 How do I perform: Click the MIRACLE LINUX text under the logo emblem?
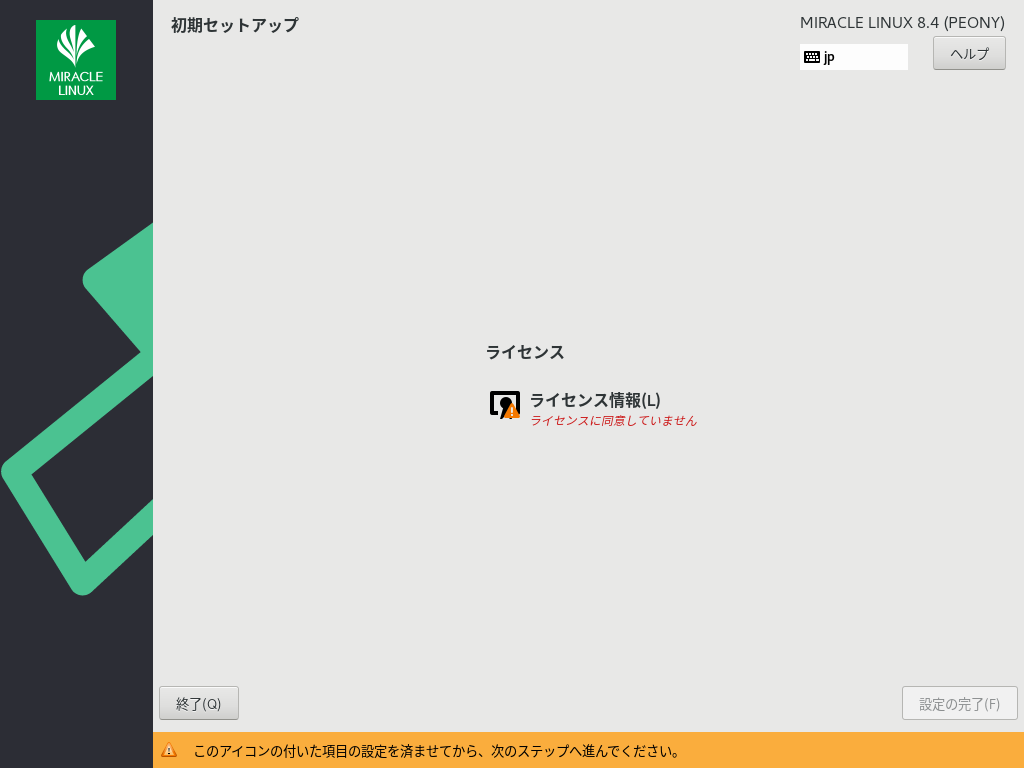pos(76,83)
